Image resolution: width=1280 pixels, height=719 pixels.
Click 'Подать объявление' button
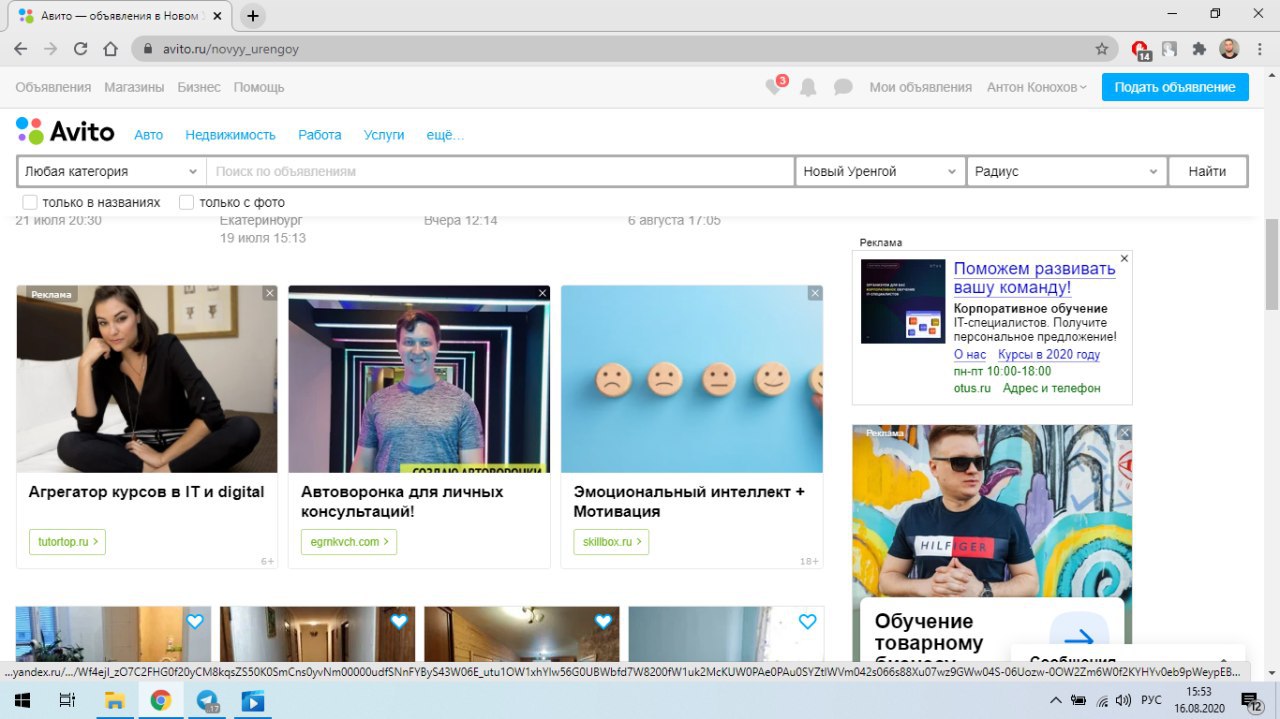pyautogui.click(x=1175, y=87)
